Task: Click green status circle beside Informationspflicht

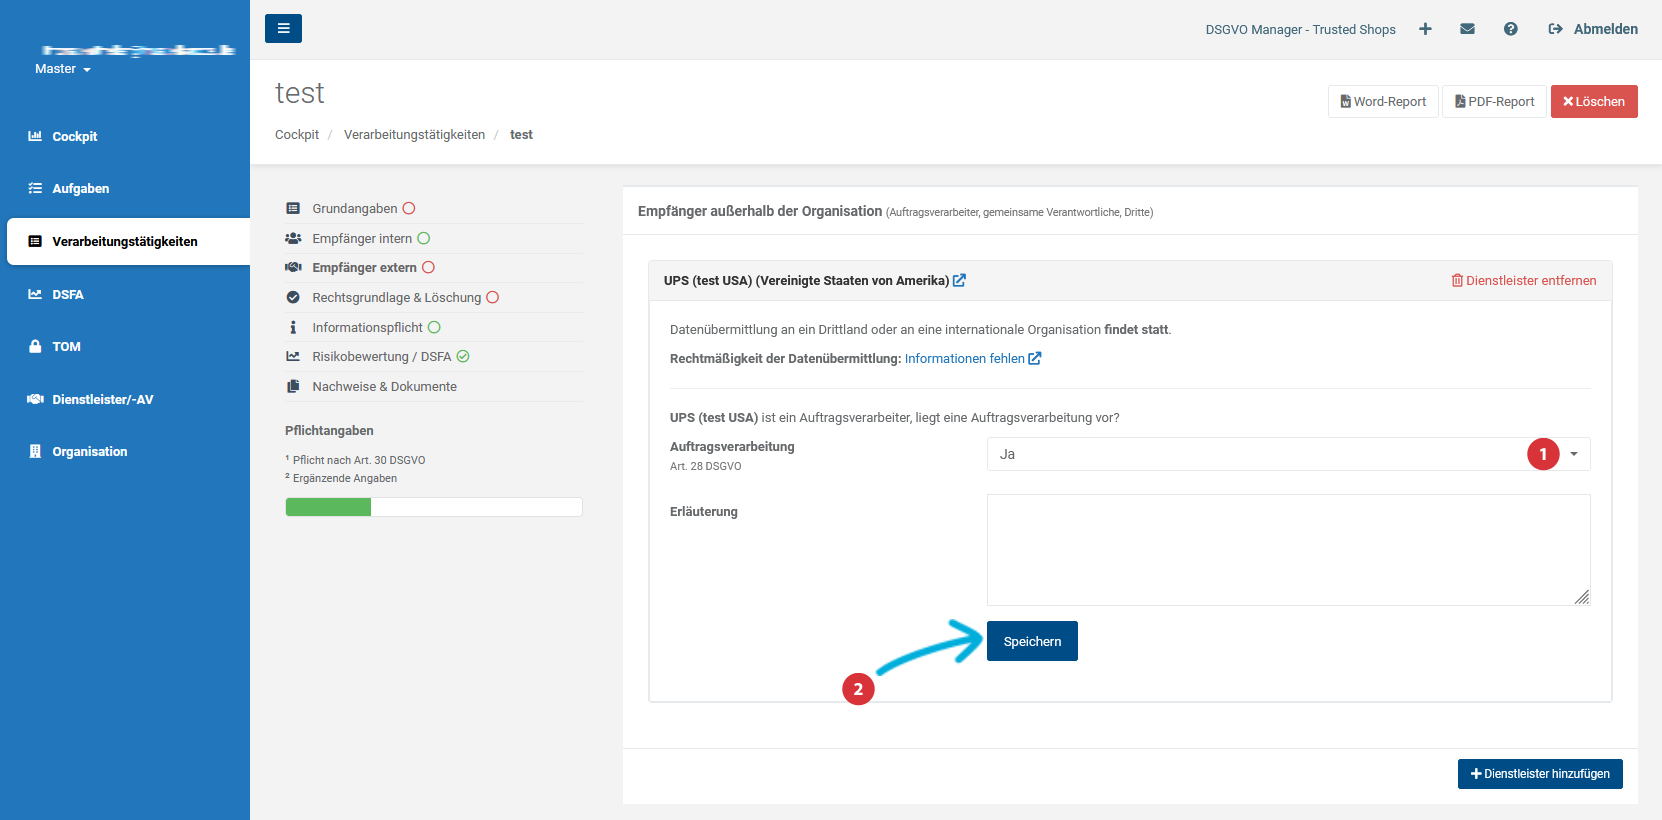Action: click(x=434, y=328)
